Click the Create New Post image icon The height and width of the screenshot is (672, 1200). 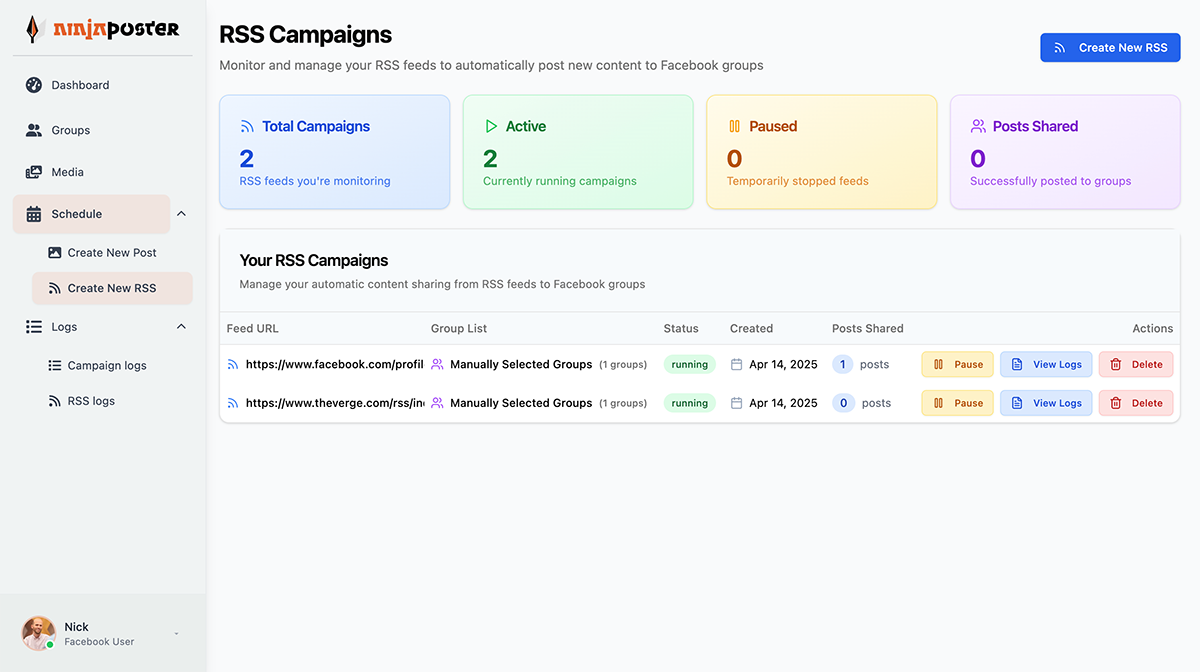coord(55,253)
